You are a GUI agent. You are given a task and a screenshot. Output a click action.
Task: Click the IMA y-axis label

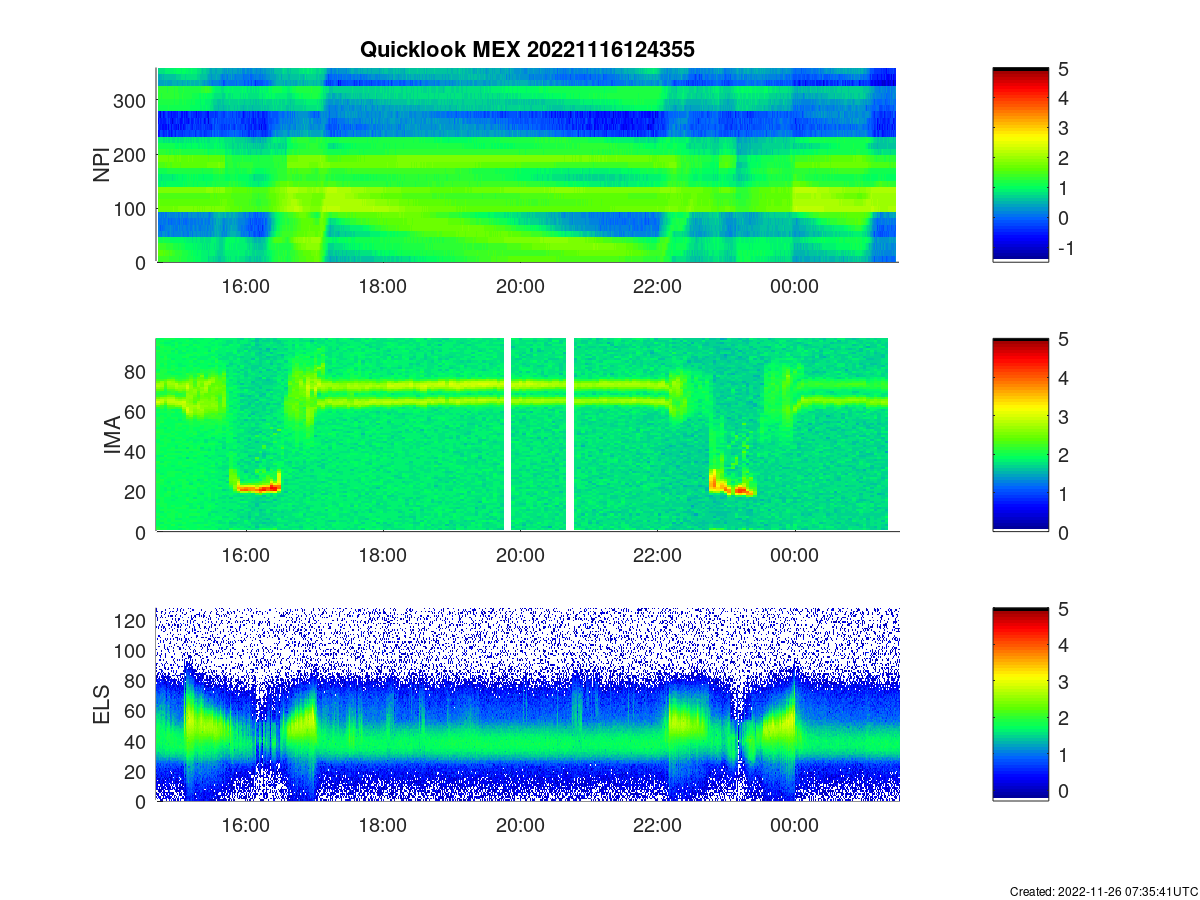(113, 436)
